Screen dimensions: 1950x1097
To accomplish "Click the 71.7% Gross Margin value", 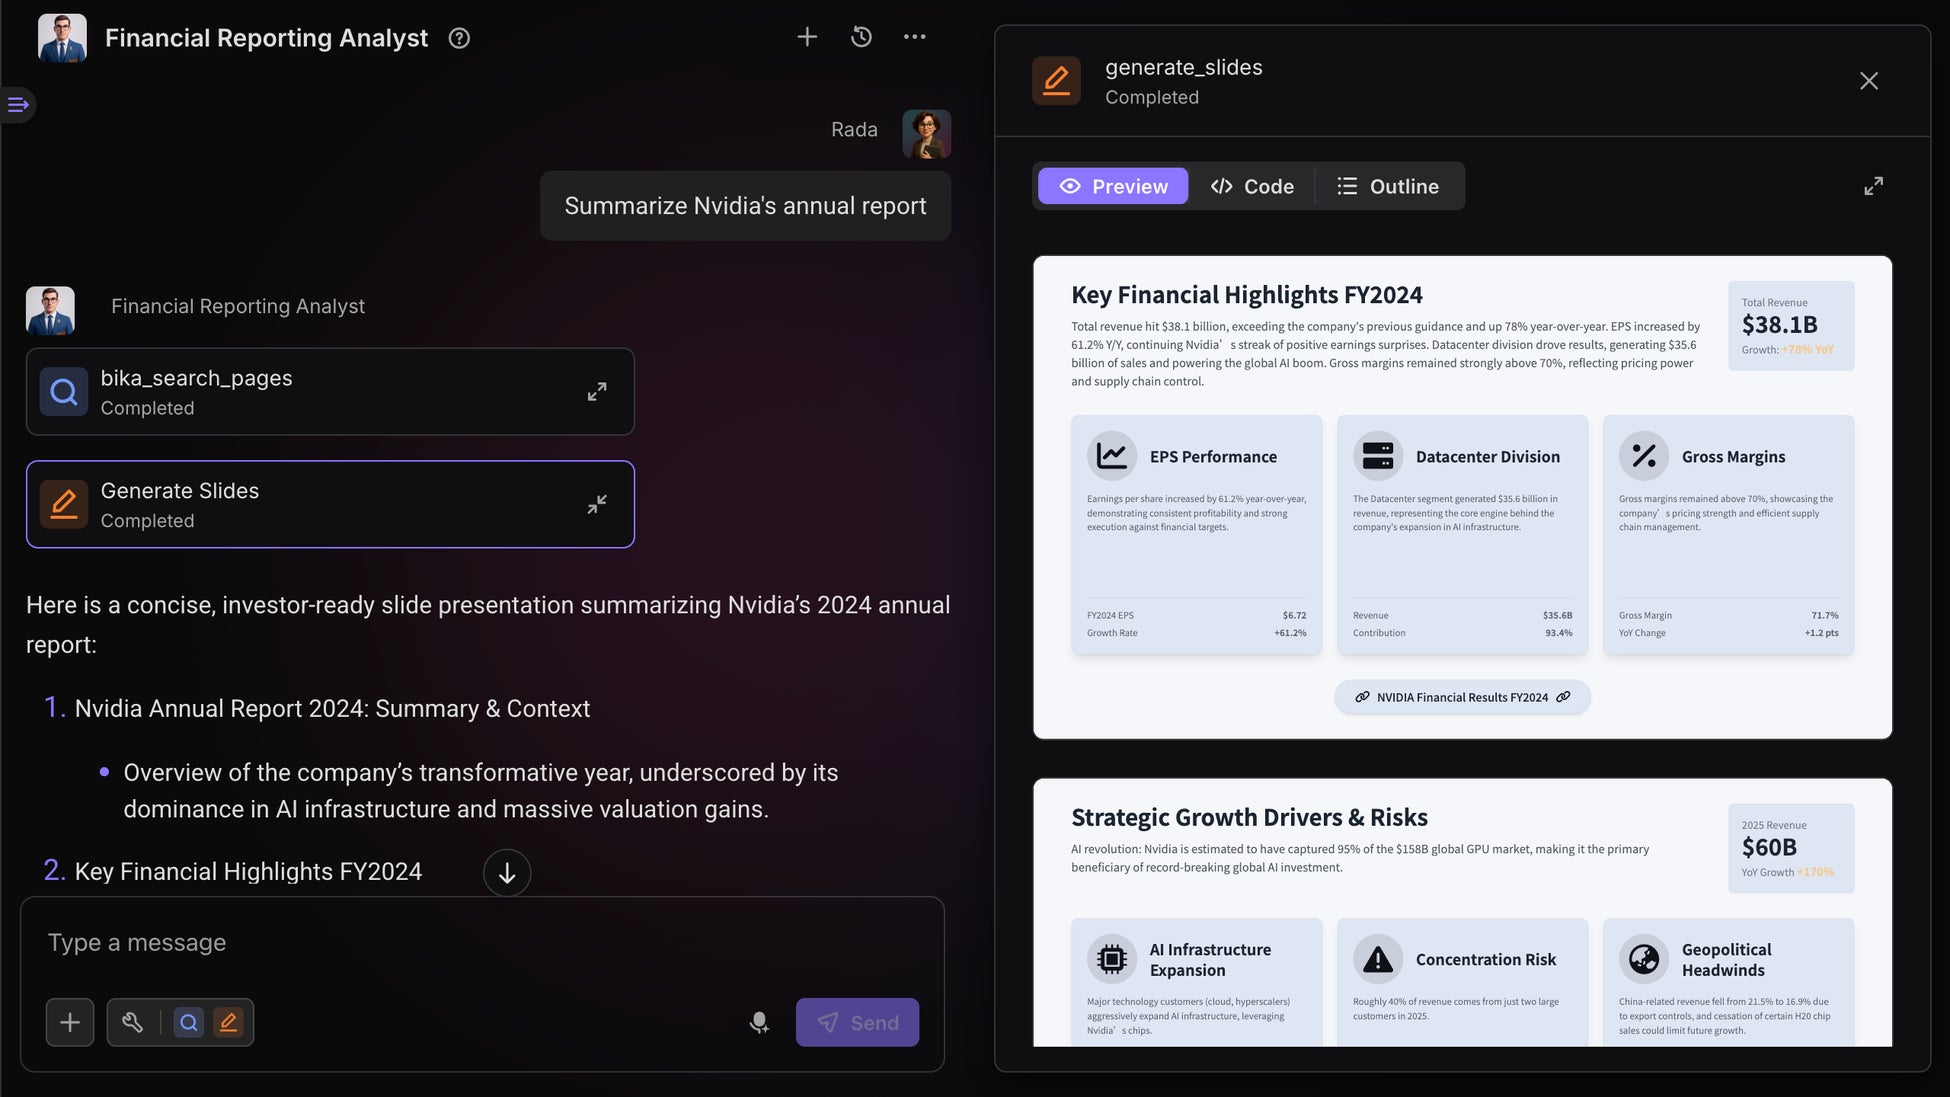I will tap(1824, 615).
